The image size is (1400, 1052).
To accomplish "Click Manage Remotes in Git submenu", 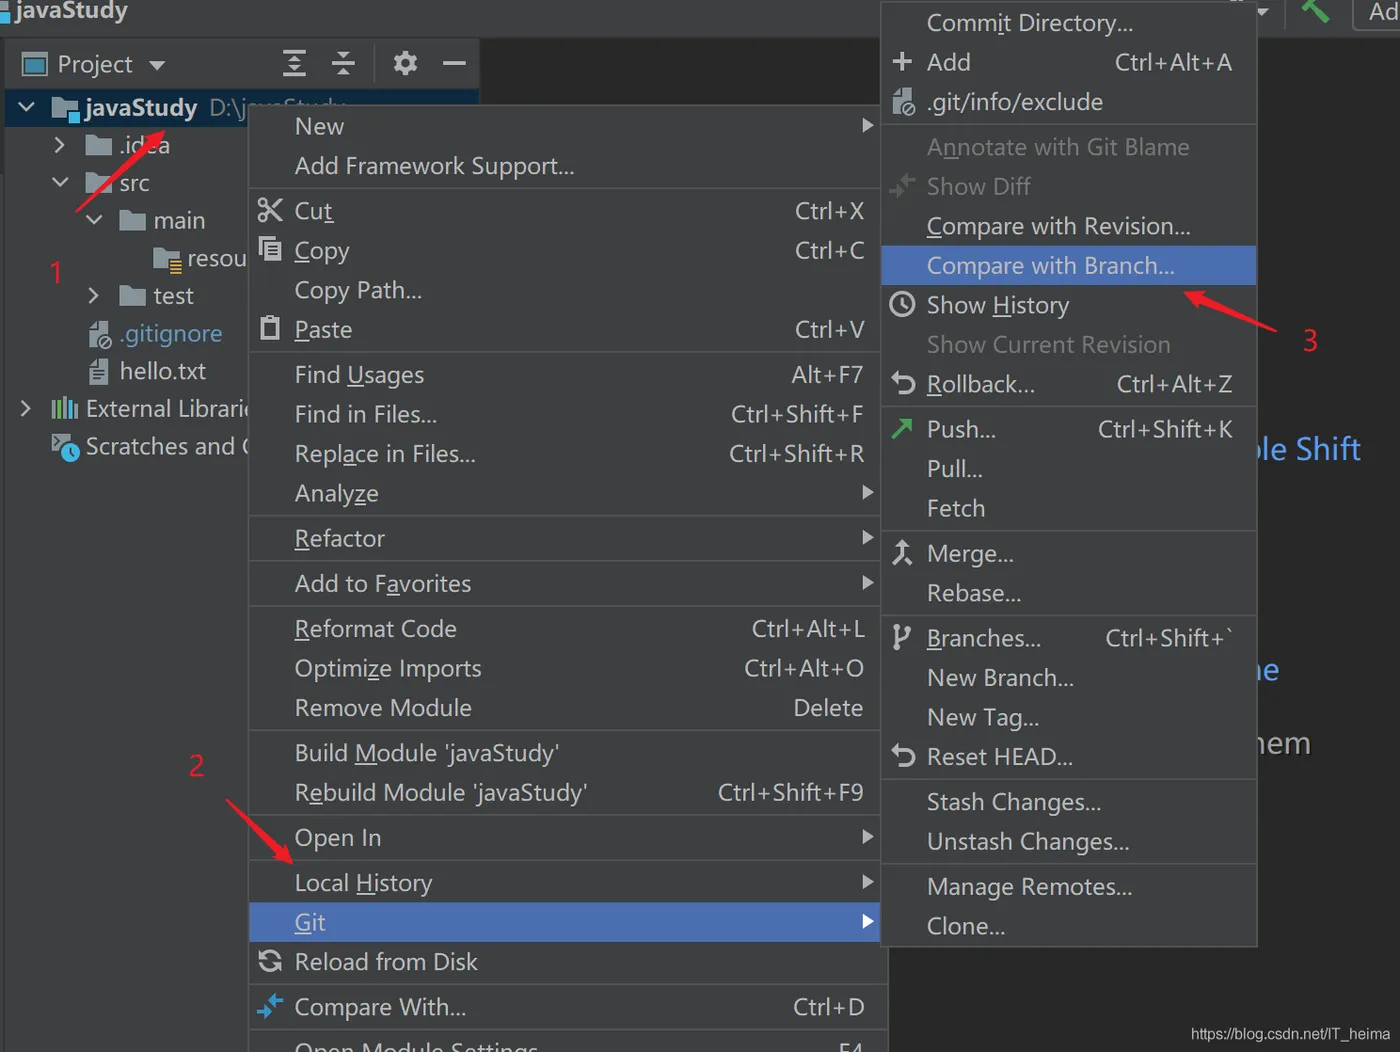I will (1068, 886).
